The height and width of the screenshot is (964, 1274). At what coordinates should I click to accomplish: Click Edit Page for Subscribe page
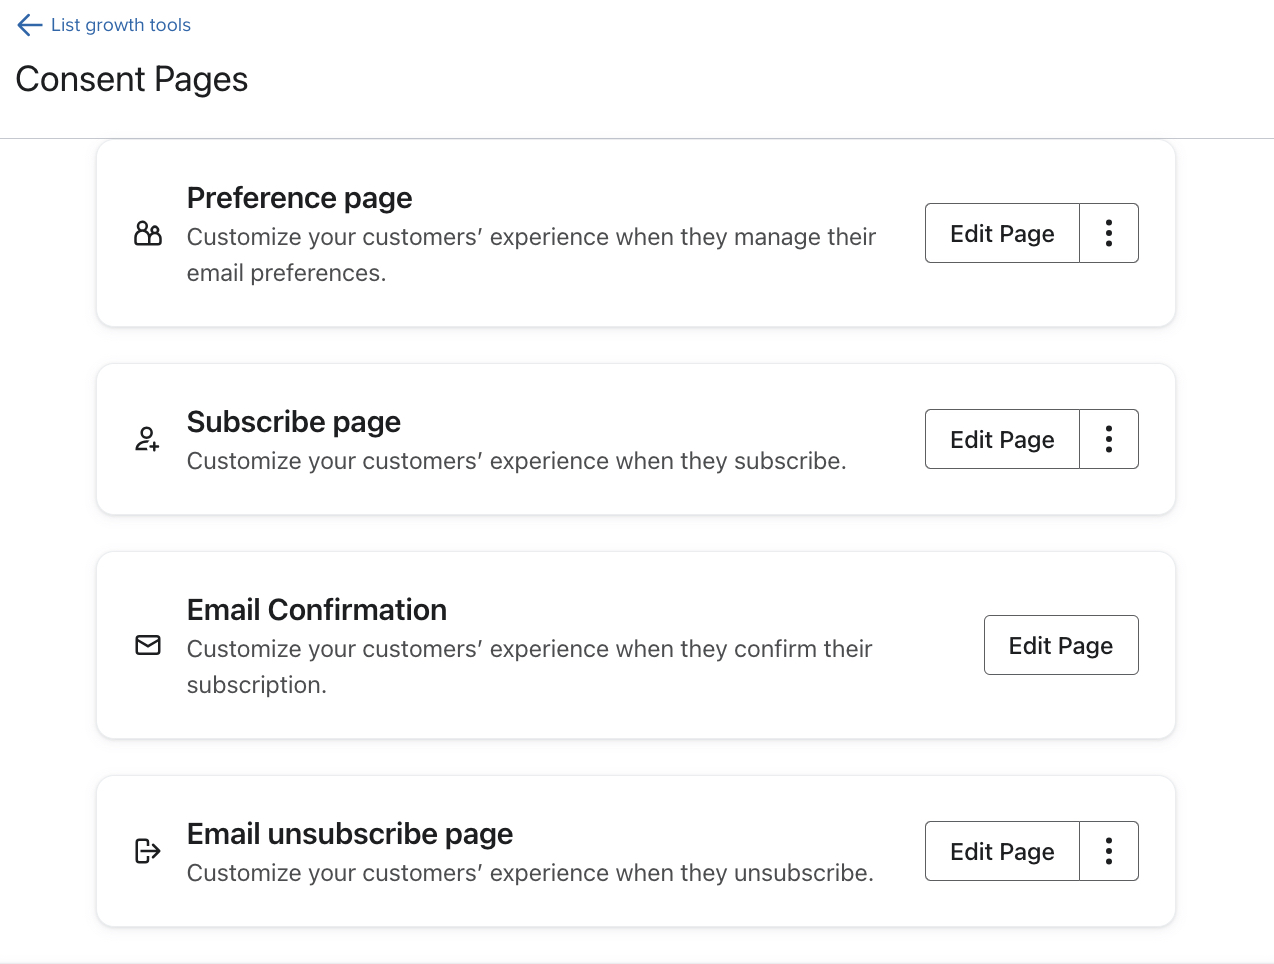point(1001,438)
